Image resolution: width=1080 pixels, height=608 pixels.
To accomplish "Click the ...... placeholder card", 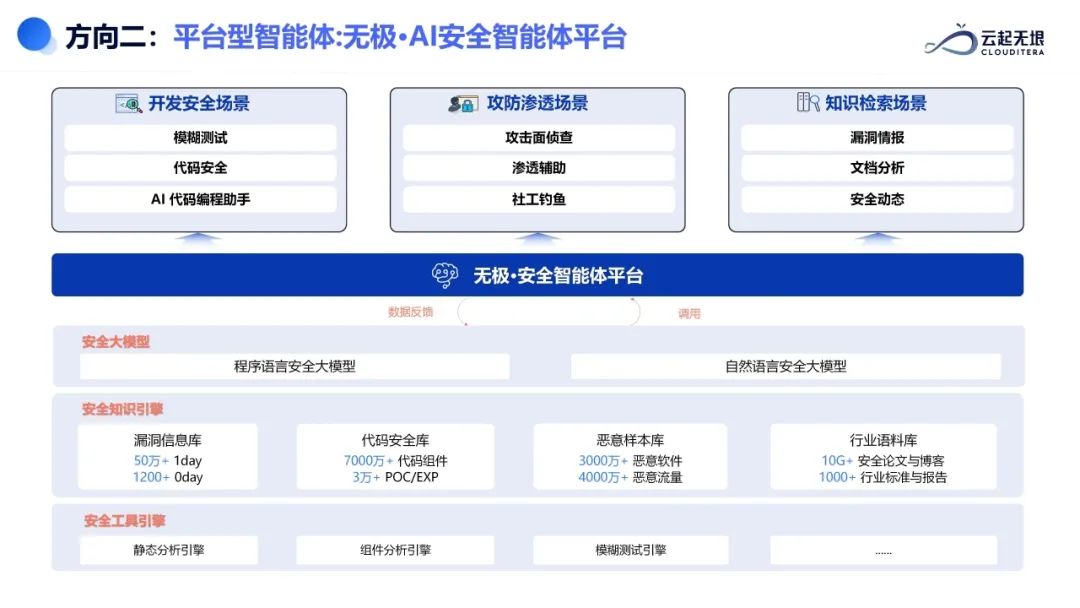I will click(x=883, y=549).
